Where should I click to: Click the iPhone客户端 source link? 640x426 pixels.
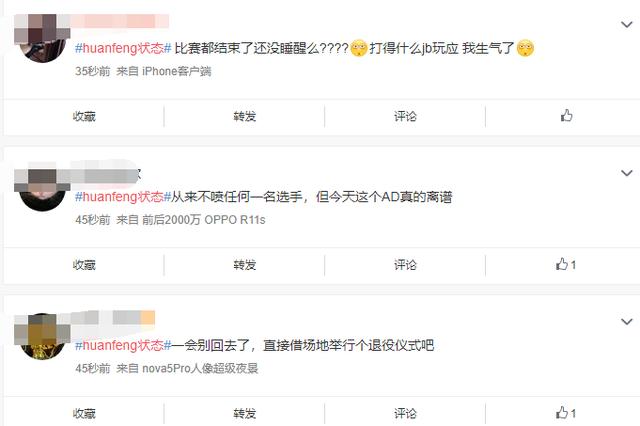pos(176,71)
